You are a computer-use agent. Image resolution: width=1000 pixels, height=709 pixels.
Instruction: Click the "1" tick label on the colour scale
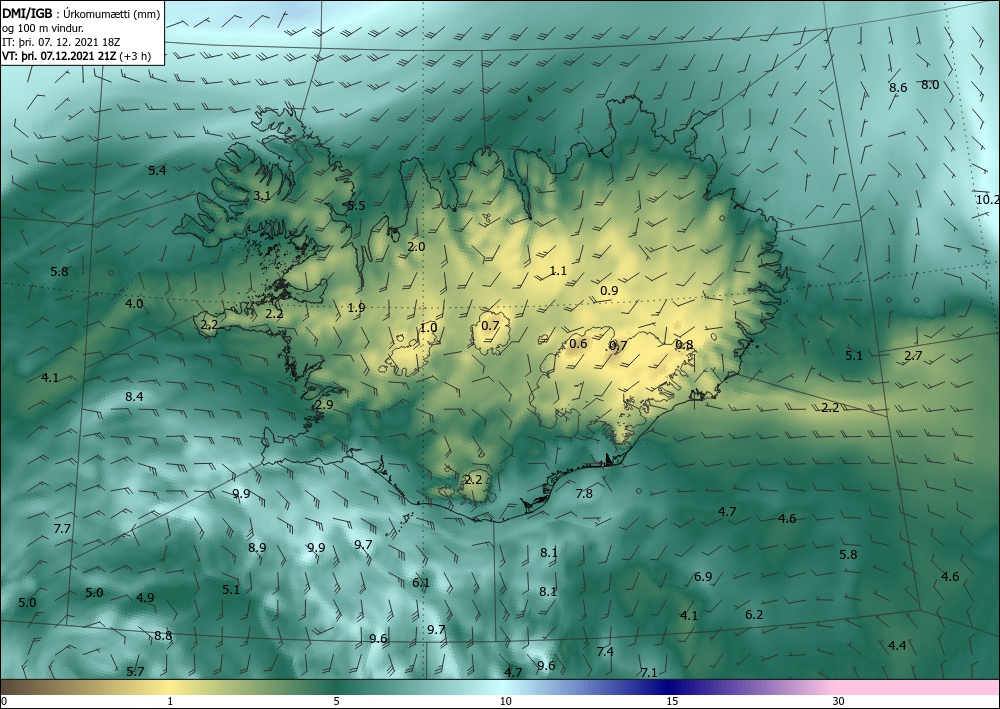(x=170, y=701)
